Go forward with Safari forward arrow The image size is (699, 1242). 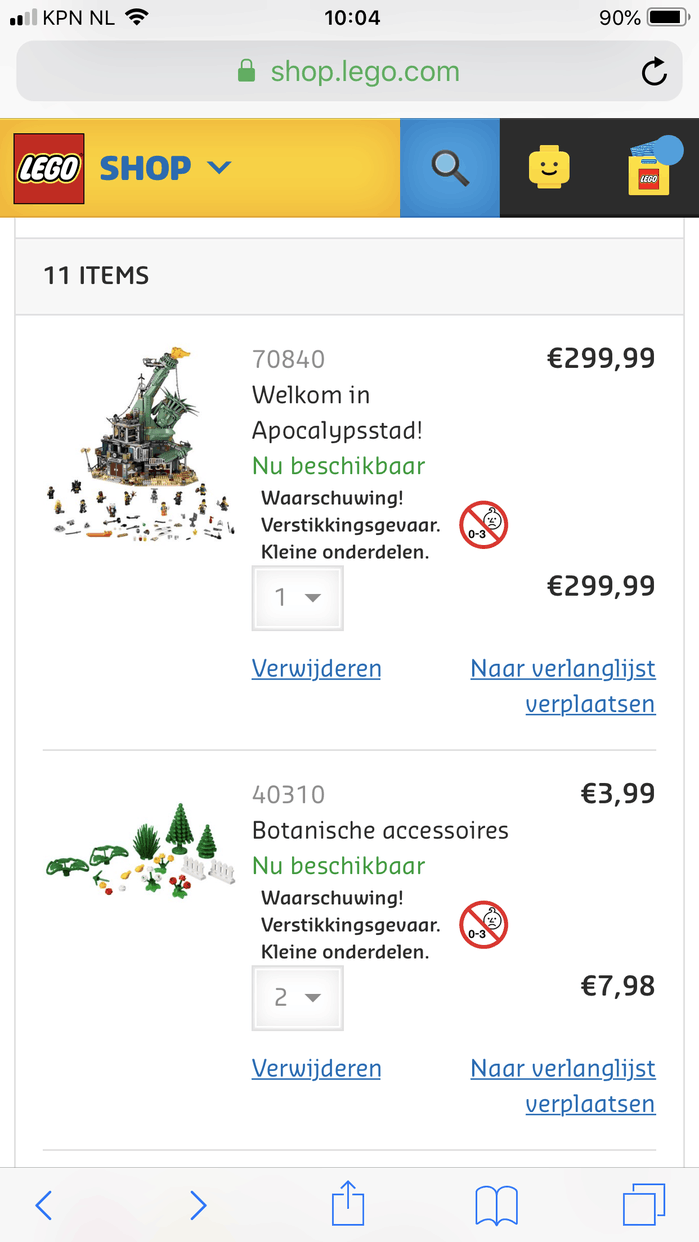pyautogui.click(x=198, y=1204)
